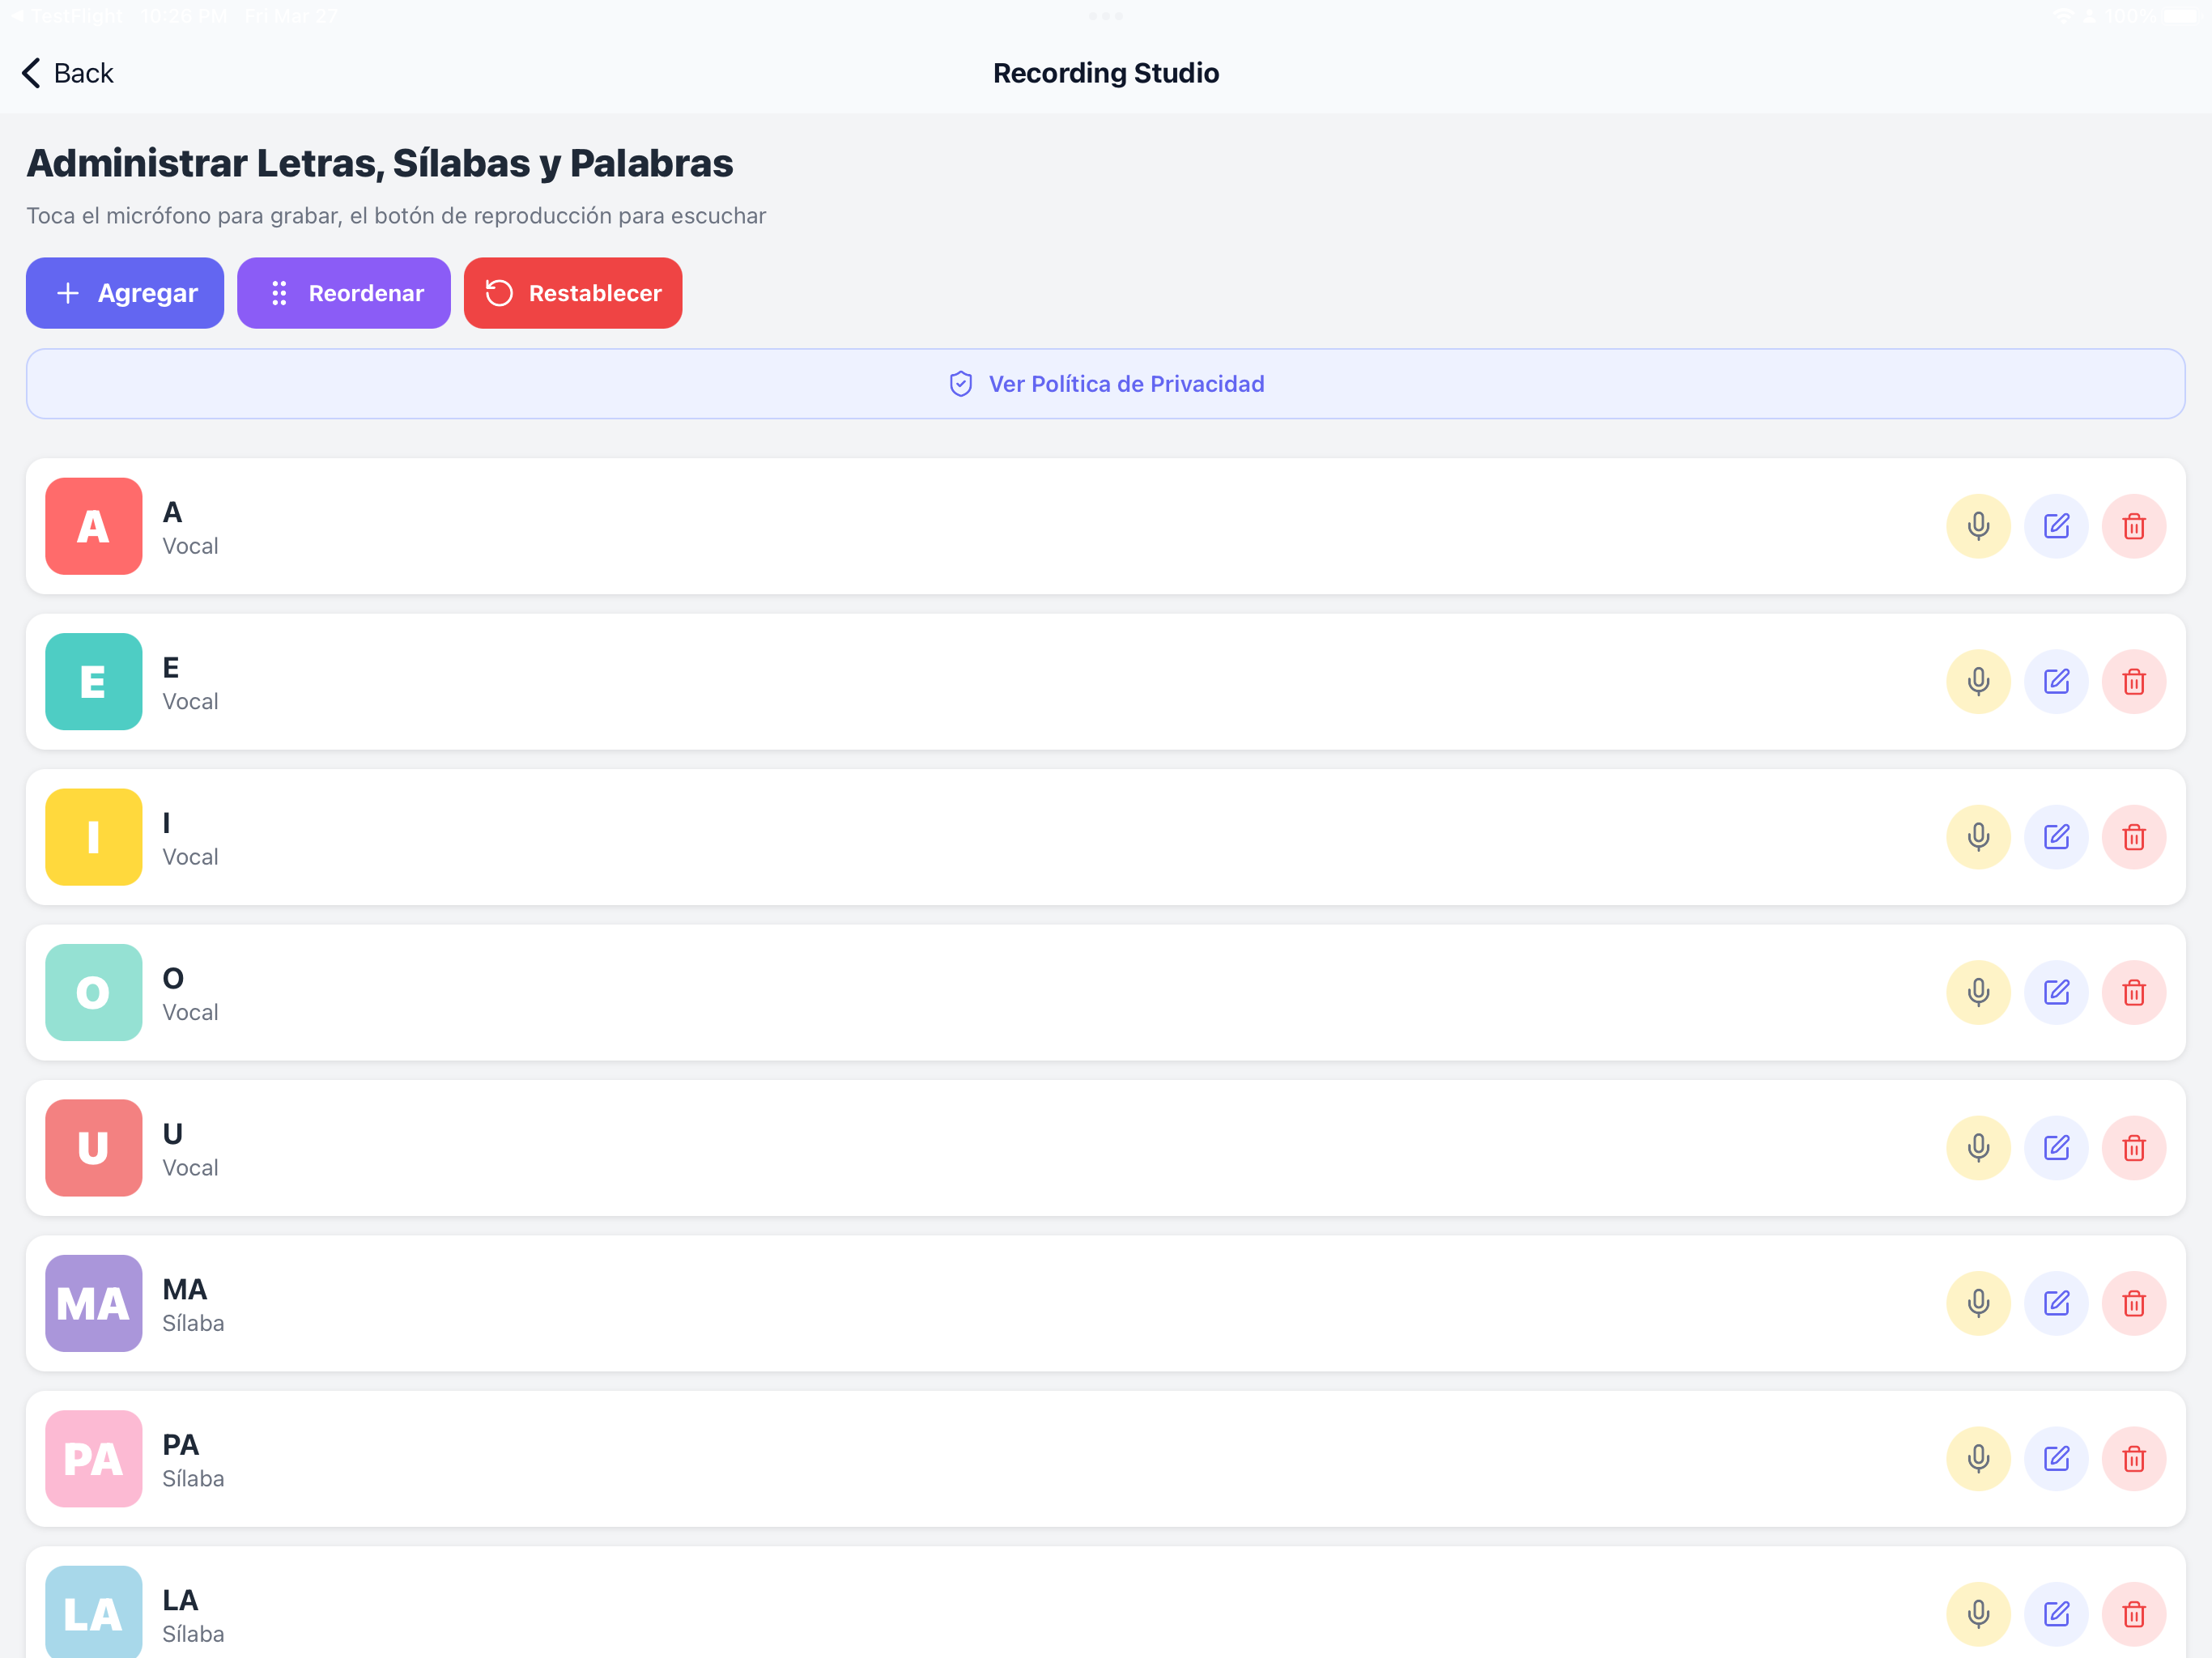Select the 'Administrar Letras, Sílabas y Palabras' heading
The height and width of the screenshot is (1658, 2212).
coord(380,163)
